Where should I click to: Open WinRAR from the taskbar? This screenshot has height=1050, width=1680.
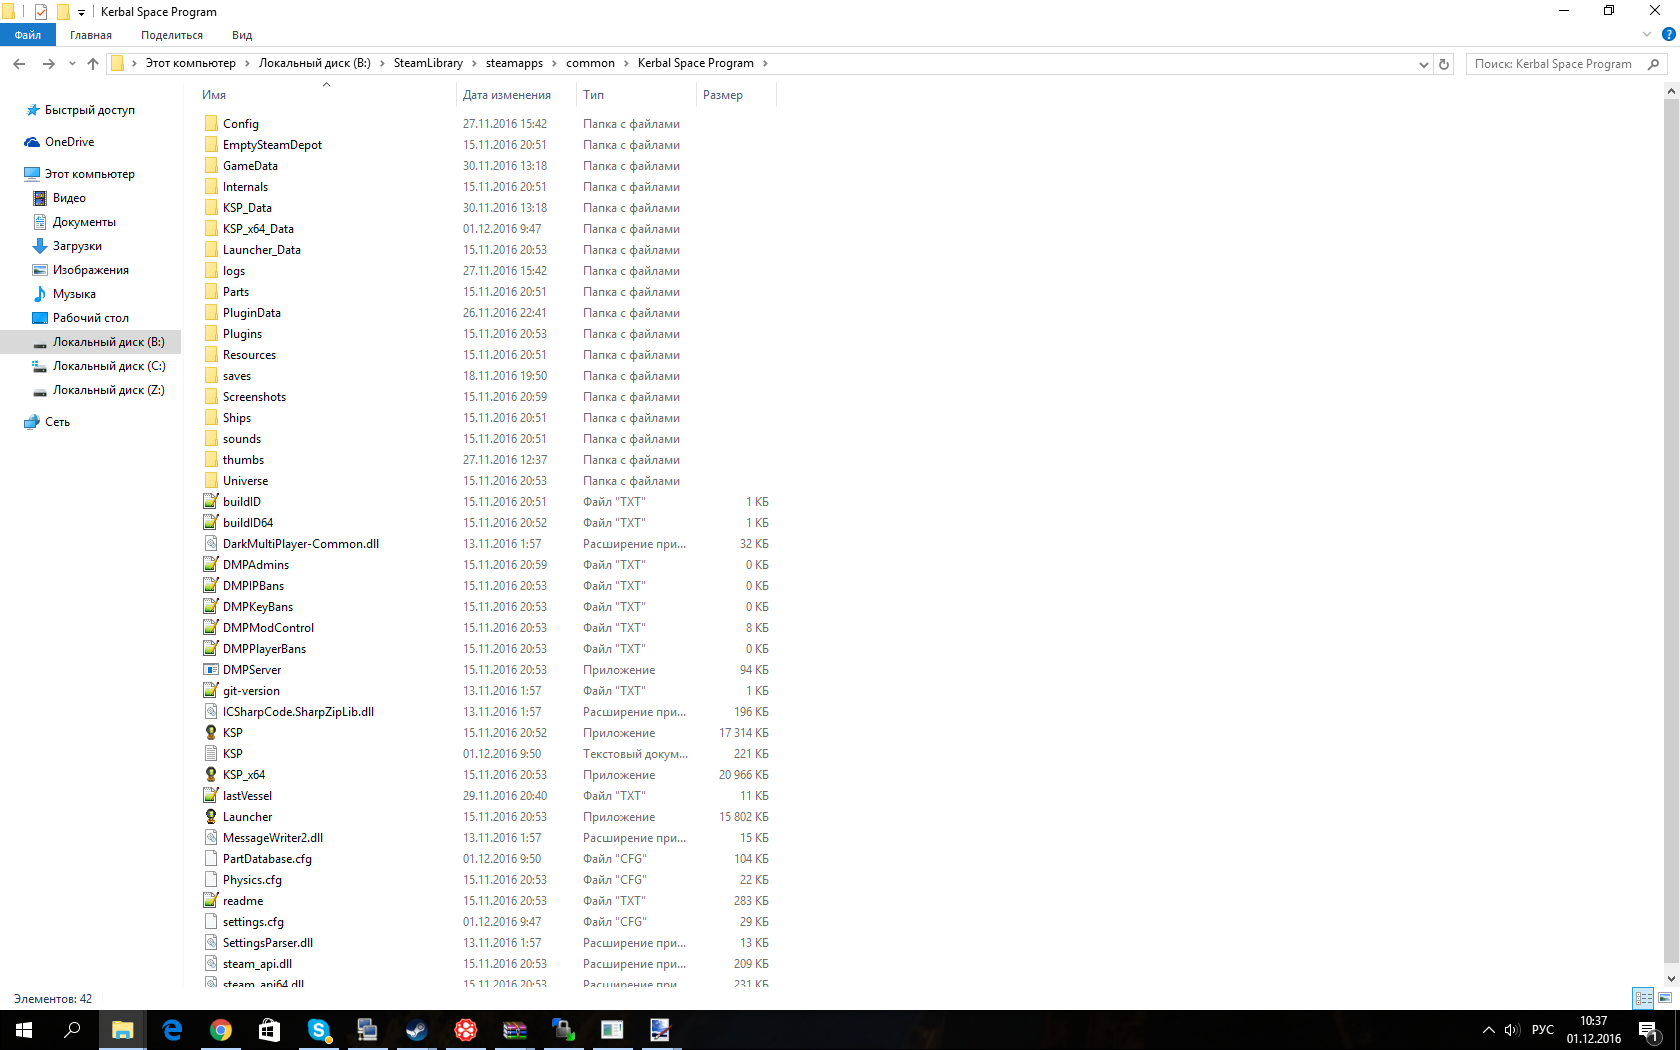[514, 1030]
